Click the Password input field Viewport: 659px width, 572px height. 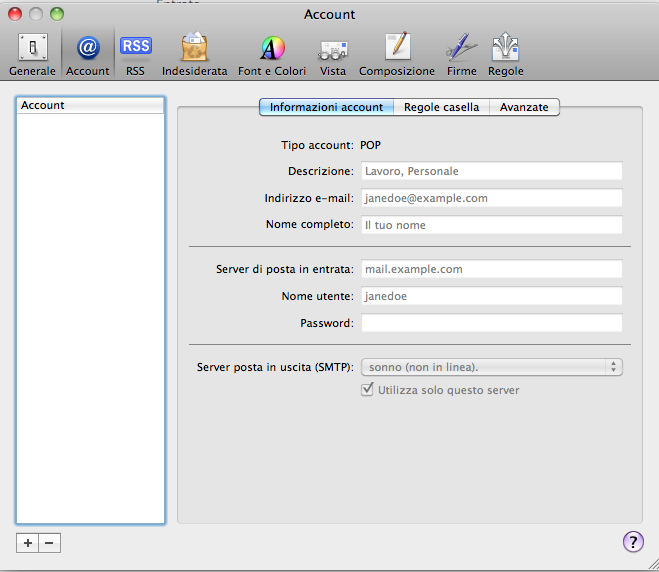tap(491, 323)
